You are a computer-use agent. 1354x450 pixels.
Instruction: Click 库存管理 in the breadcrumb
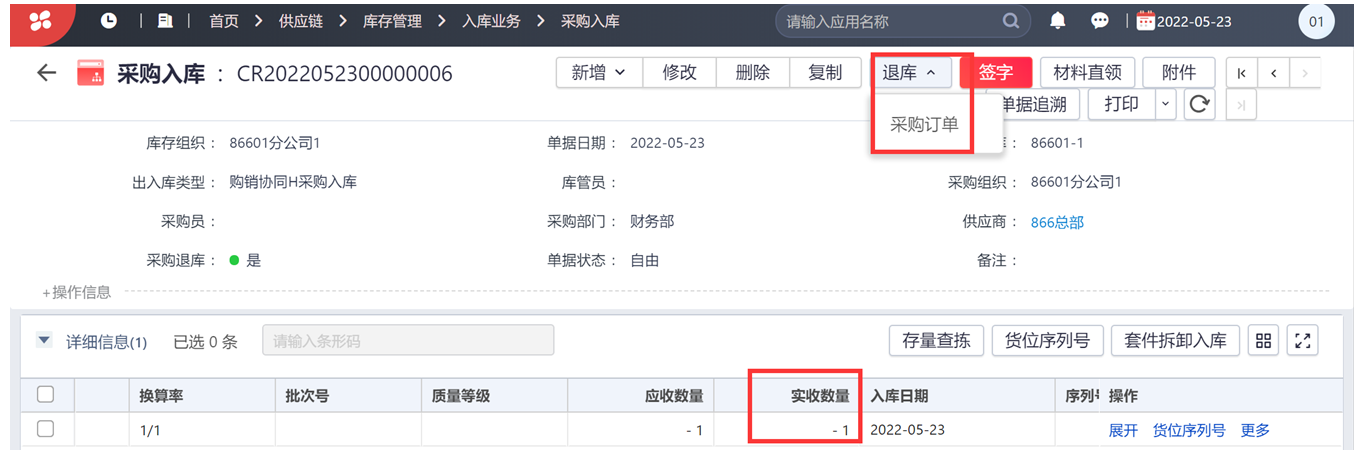[392, 20]
